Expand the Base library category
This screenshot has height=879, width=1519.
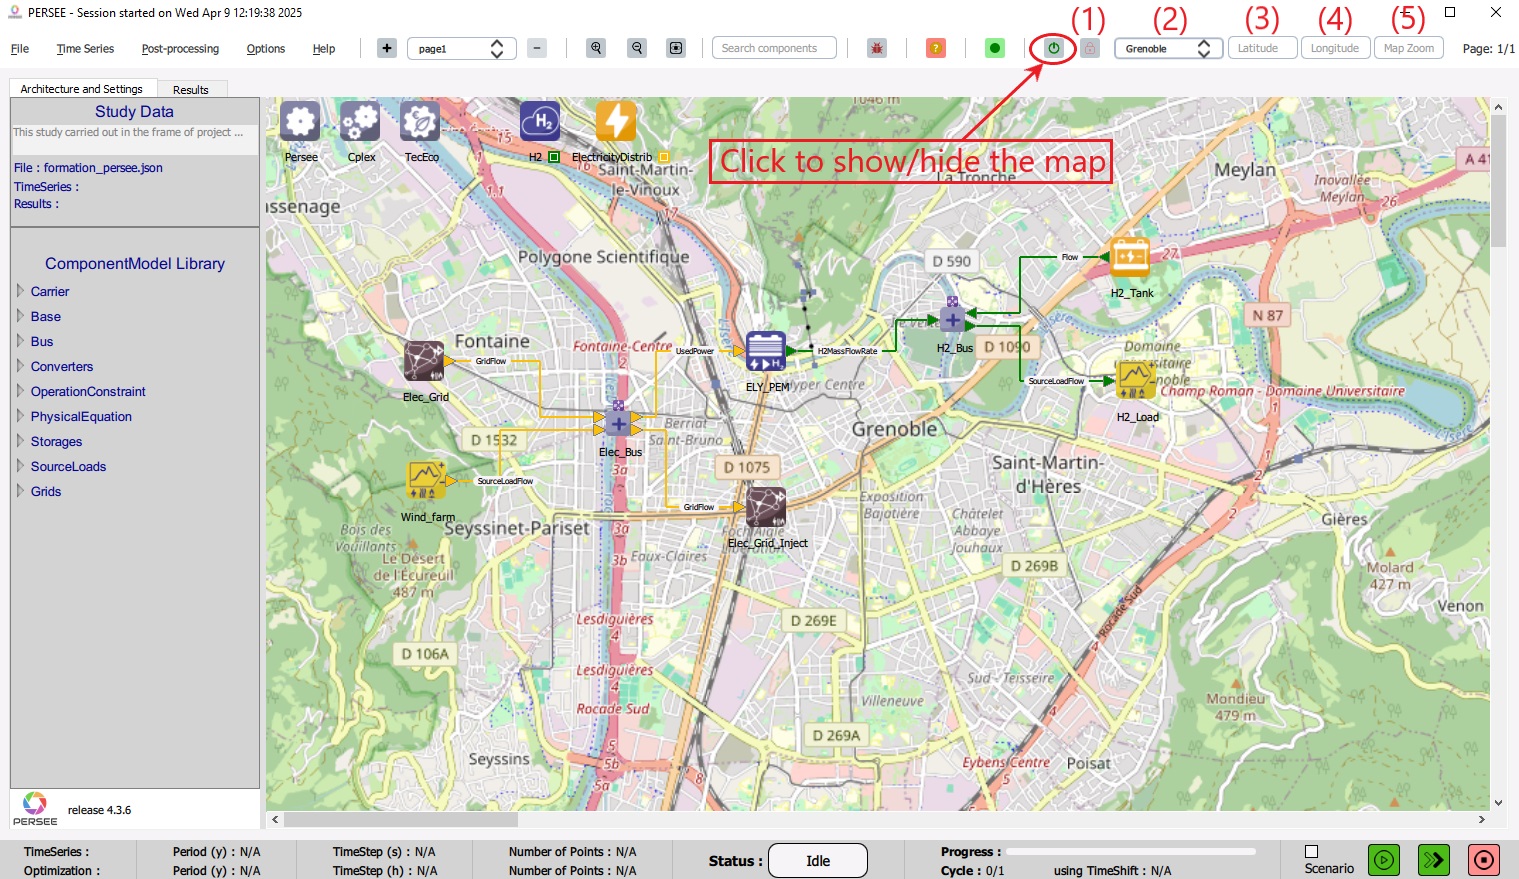(20, 316)
